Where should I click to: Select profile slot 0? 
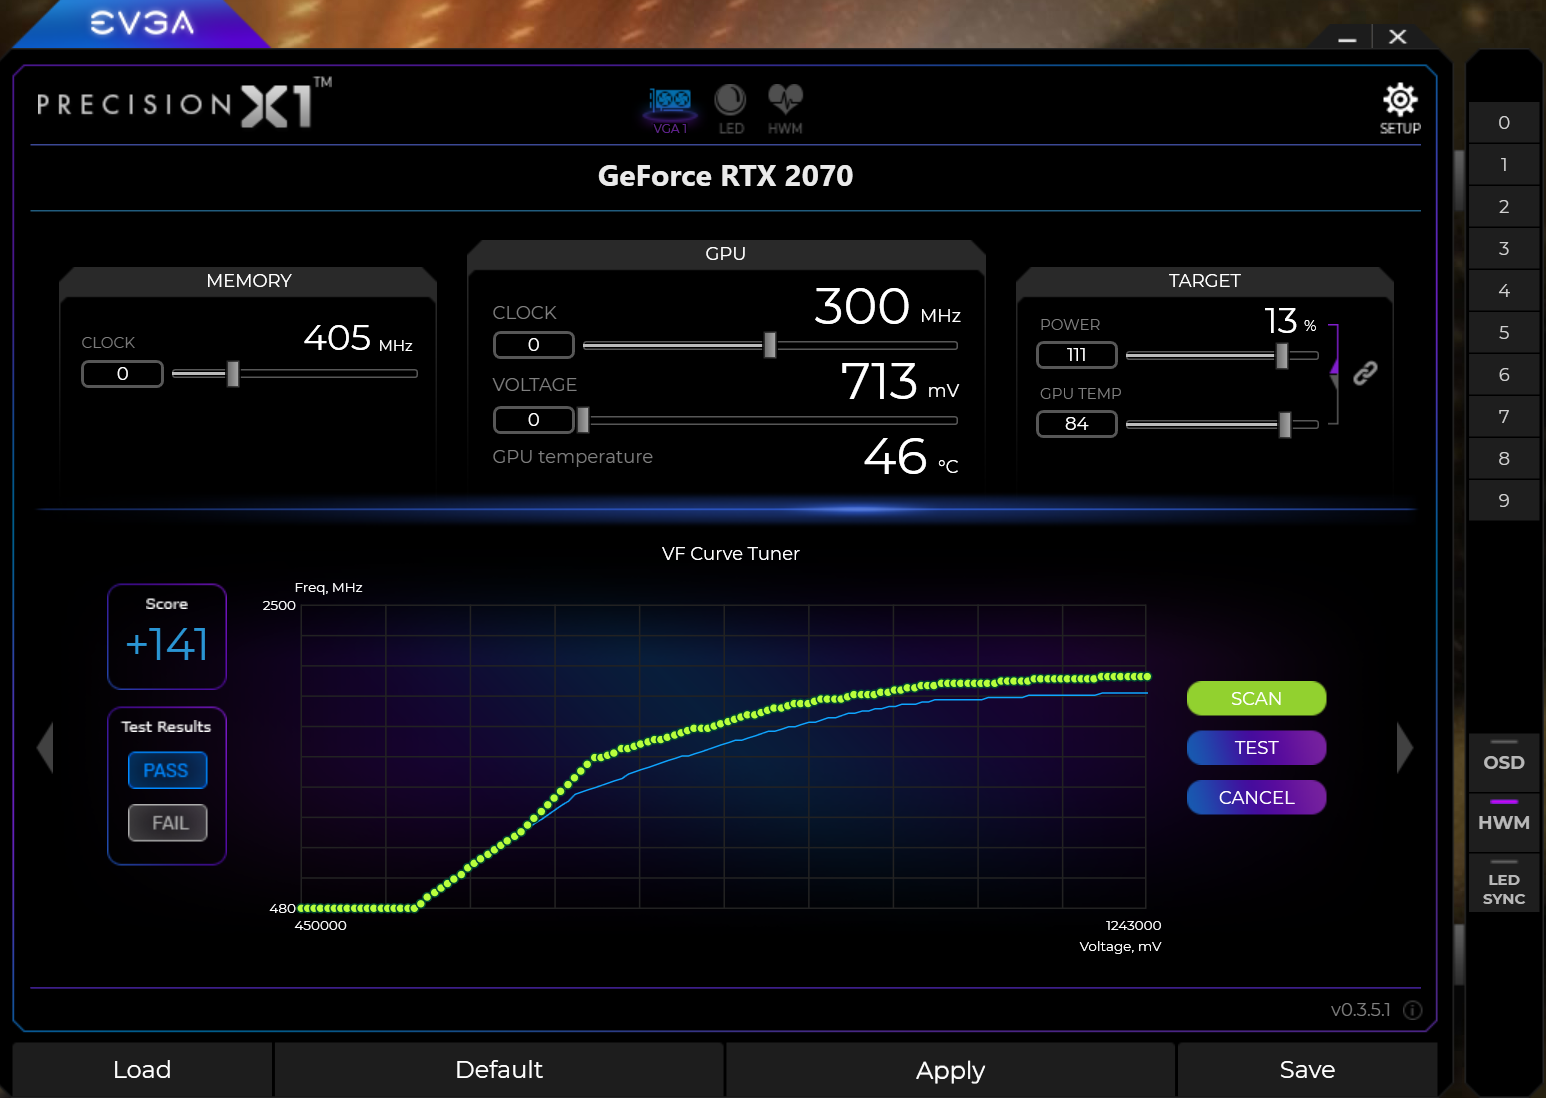click(1504, 123)
